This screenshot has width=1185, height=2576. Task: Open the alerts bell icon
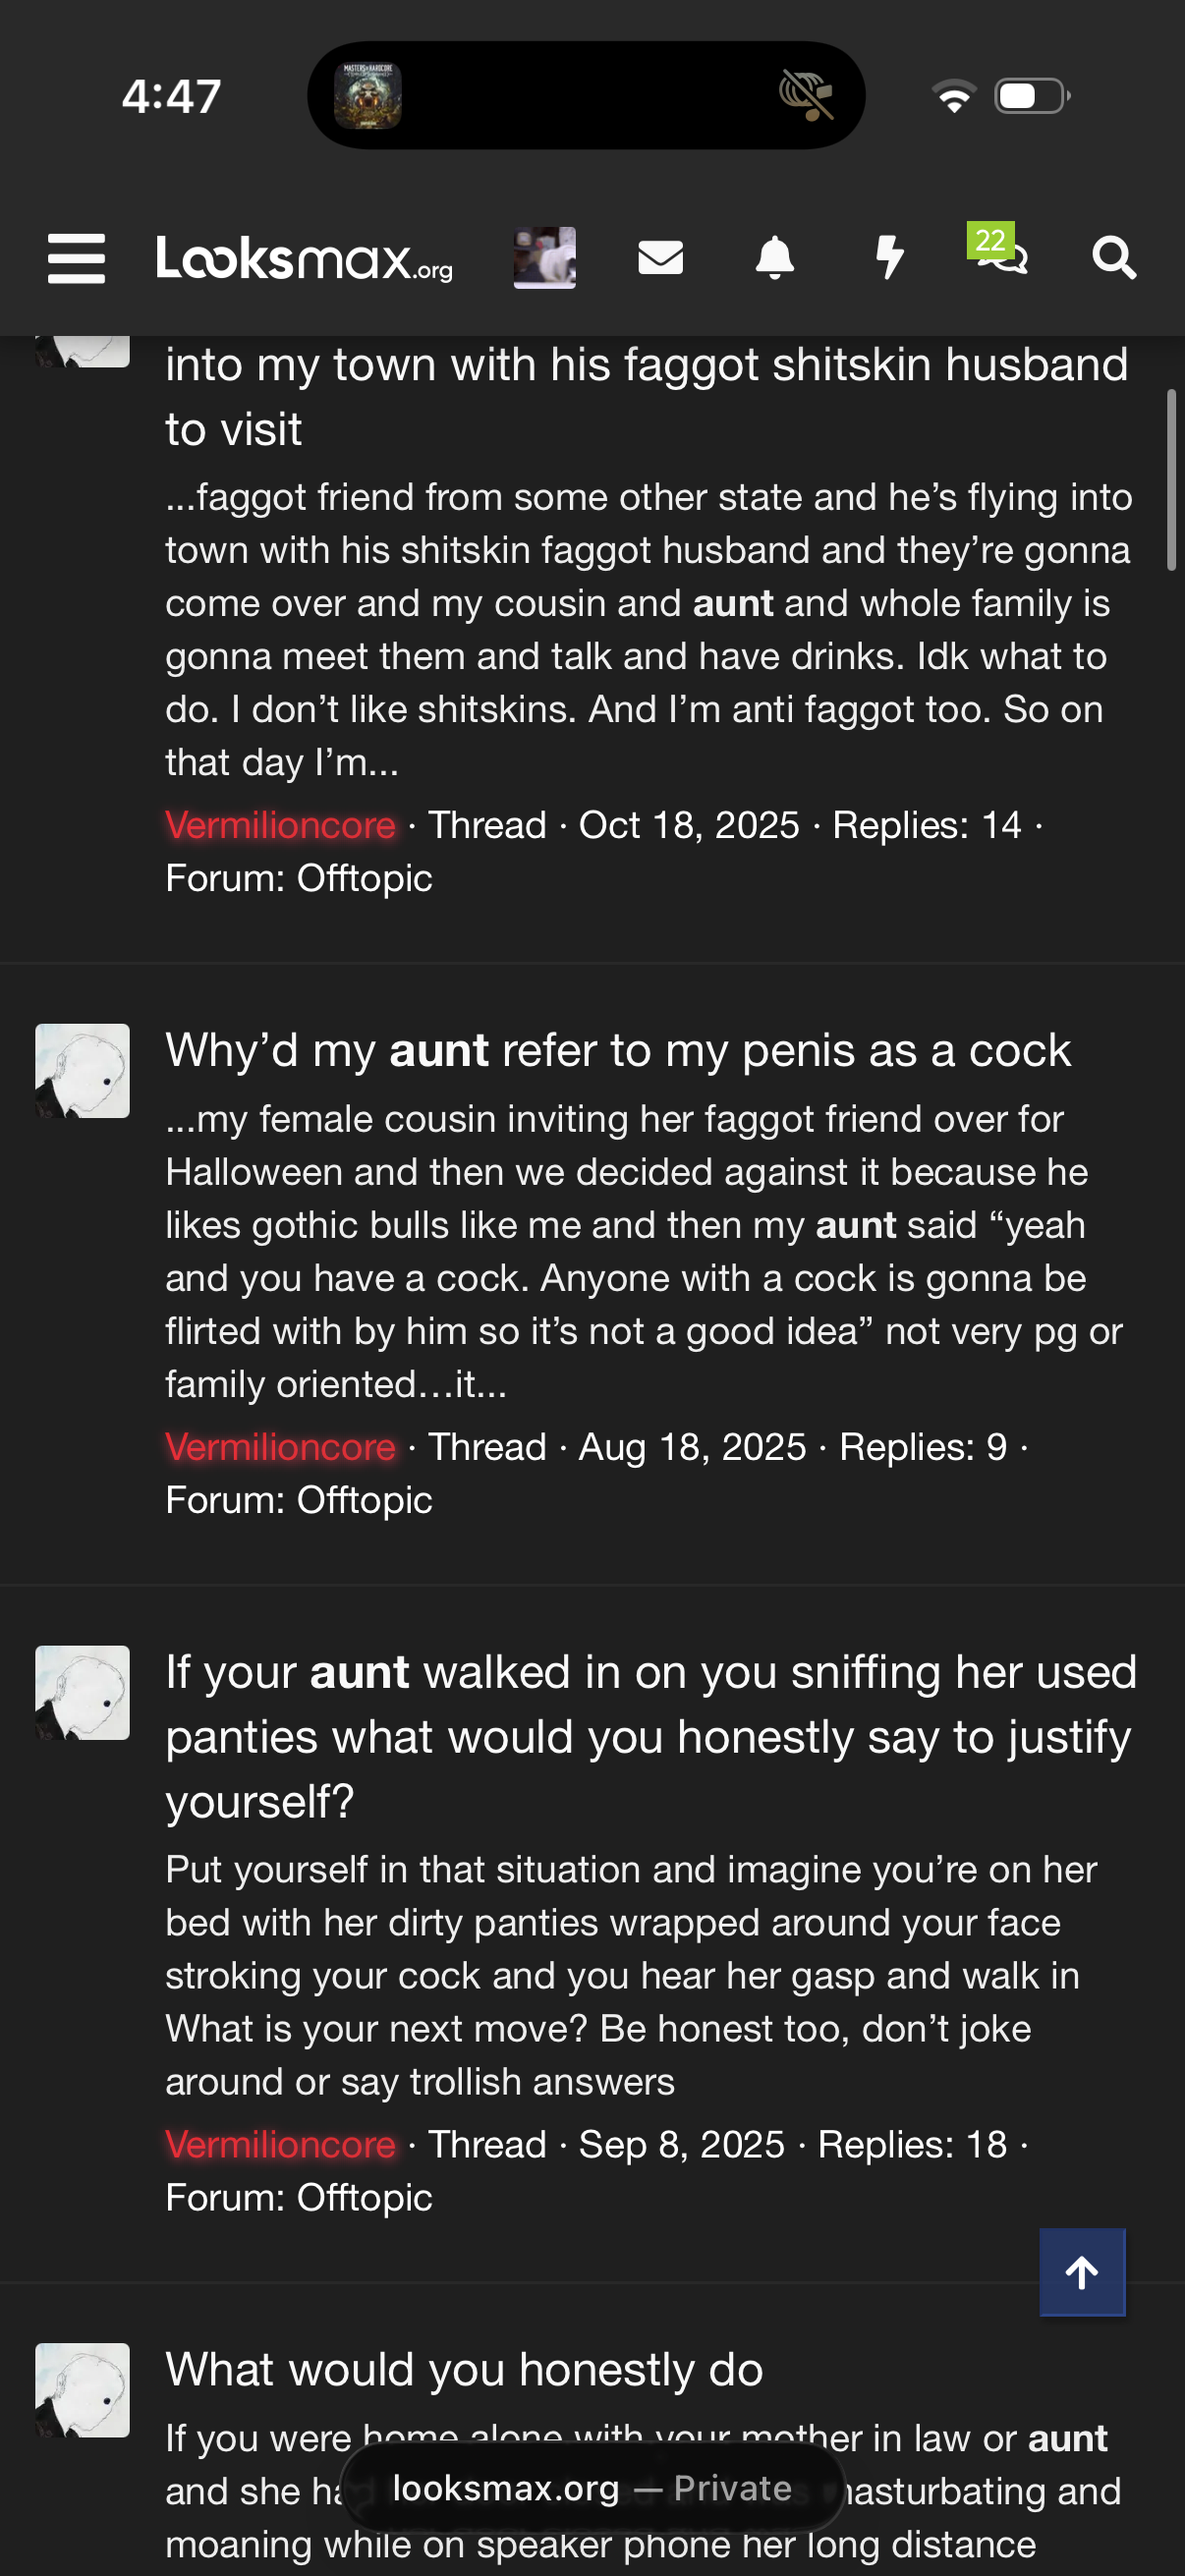[x=774, y=258]
